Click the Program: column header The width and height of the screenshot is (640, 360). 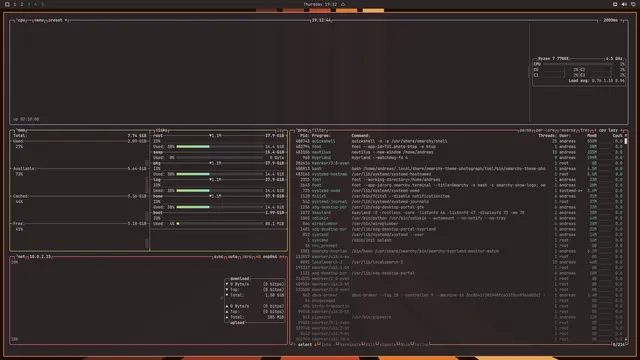click(321, 136)
